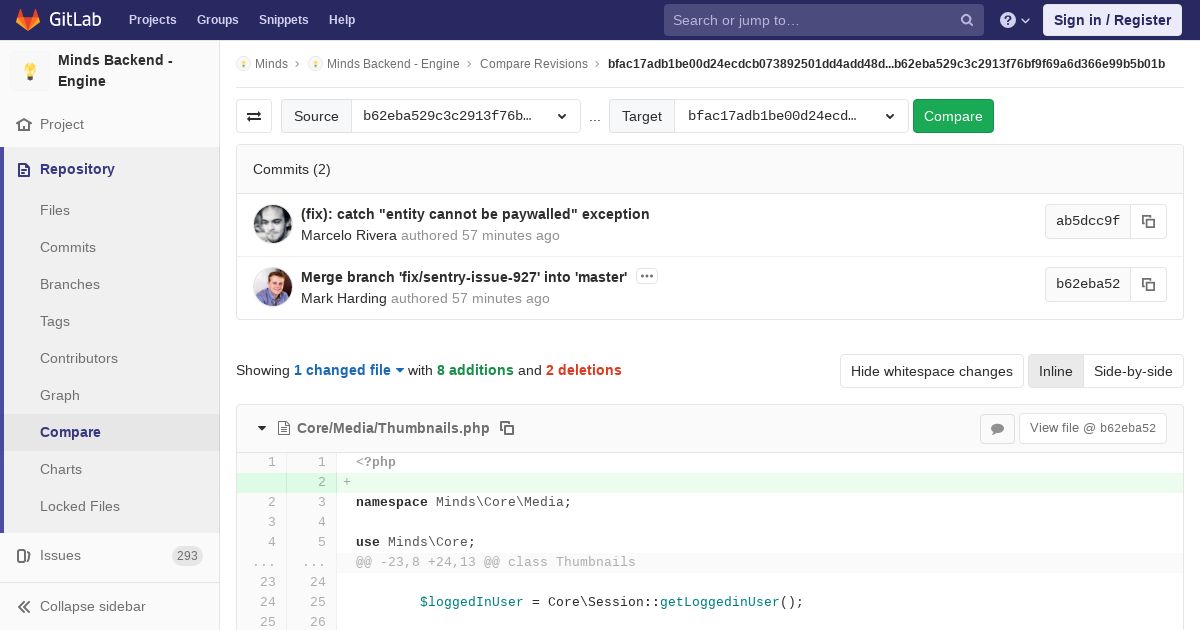Click Hide whitespace changes button
Image resolution: width=1200 pixels, height=630 pixels.
coord(932,371)
